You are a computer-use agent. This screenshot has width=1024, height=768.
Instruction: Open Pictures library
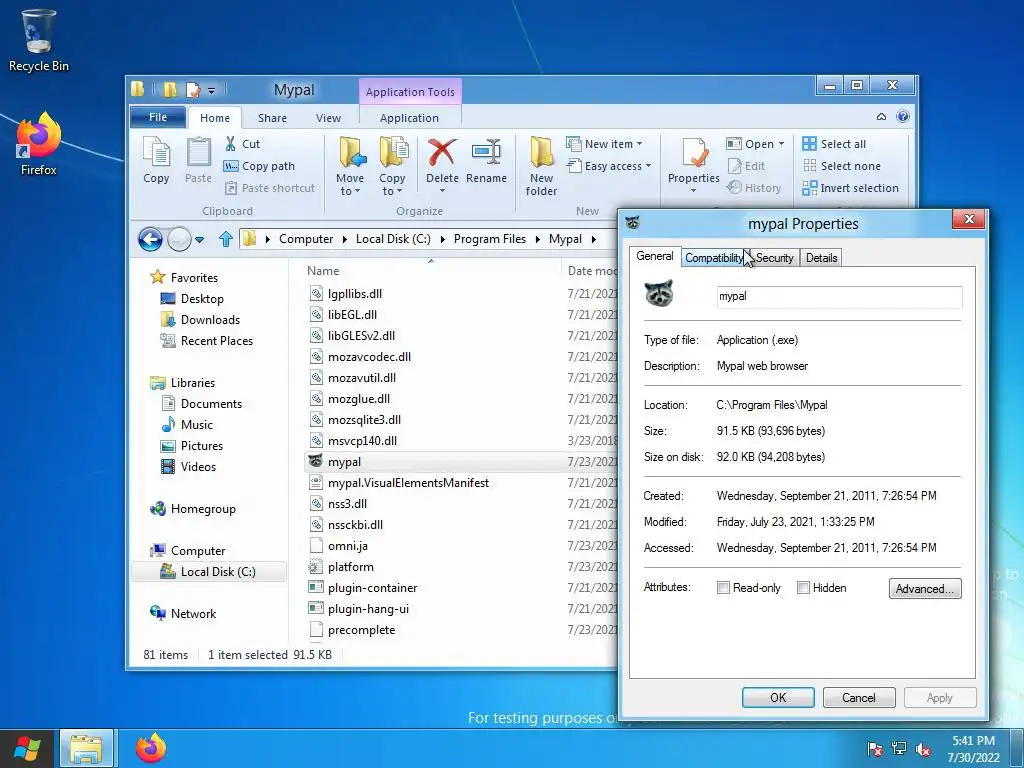[x=202, y=445]
